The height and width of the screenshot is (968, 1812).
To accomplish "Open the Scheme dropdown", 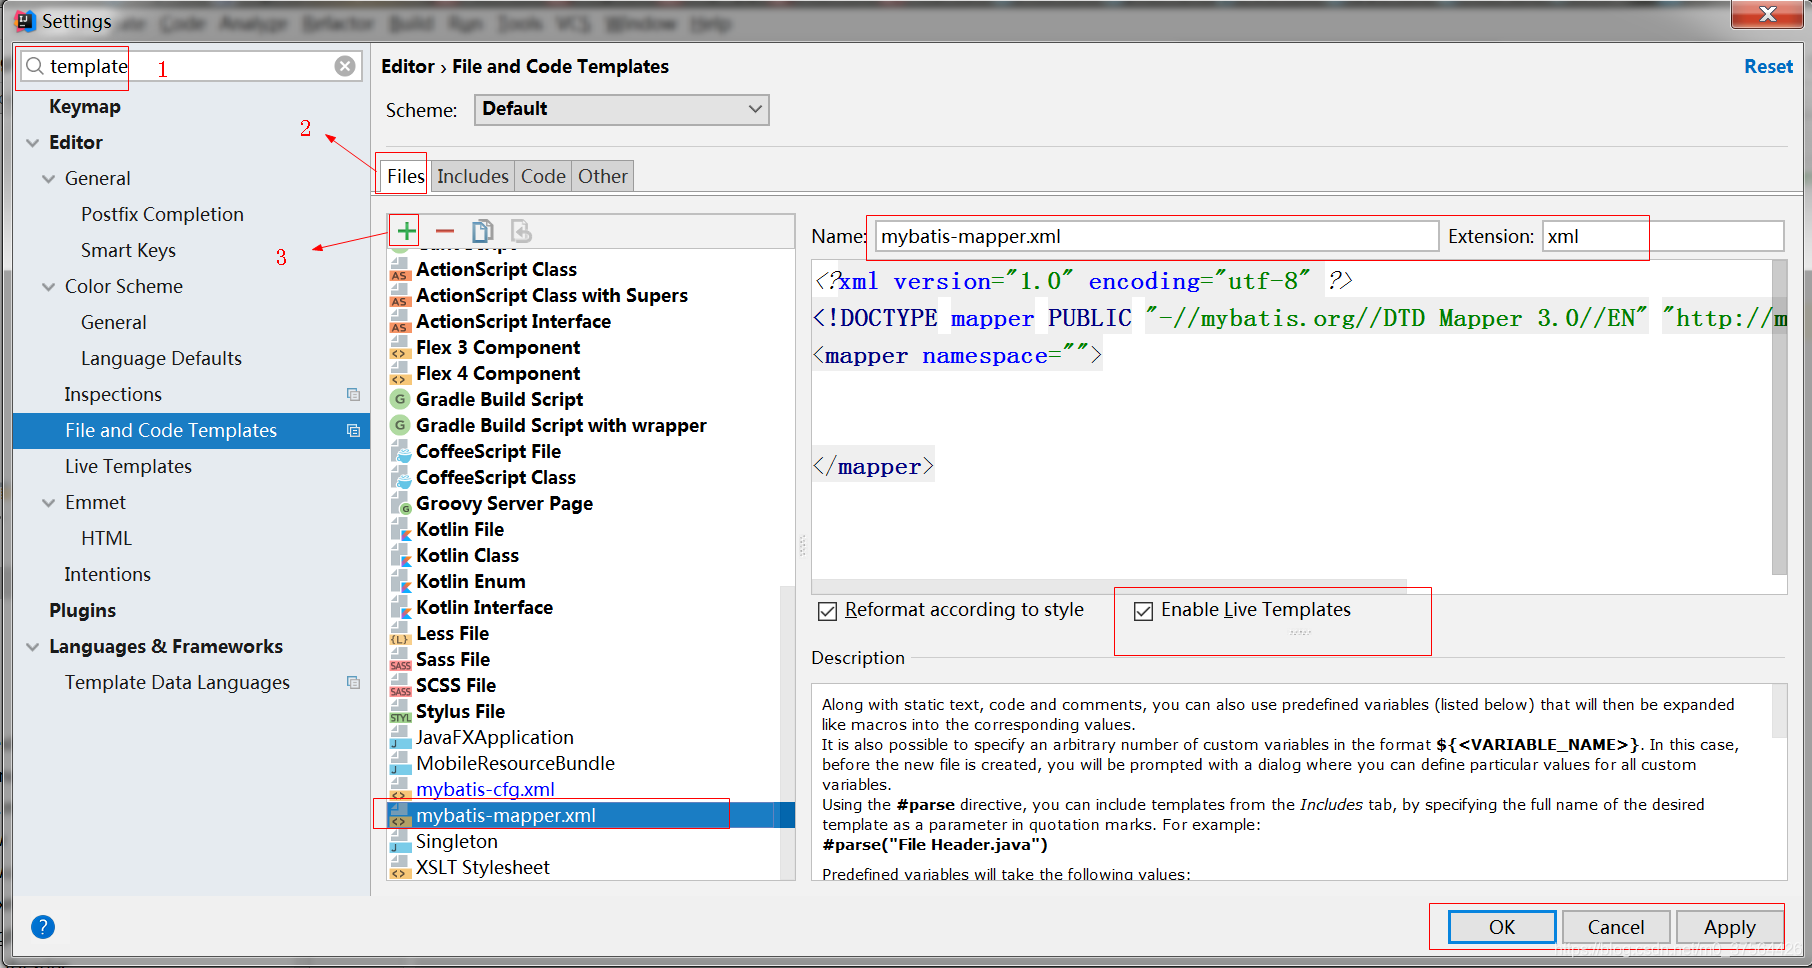I will click(x=621, y=109).
